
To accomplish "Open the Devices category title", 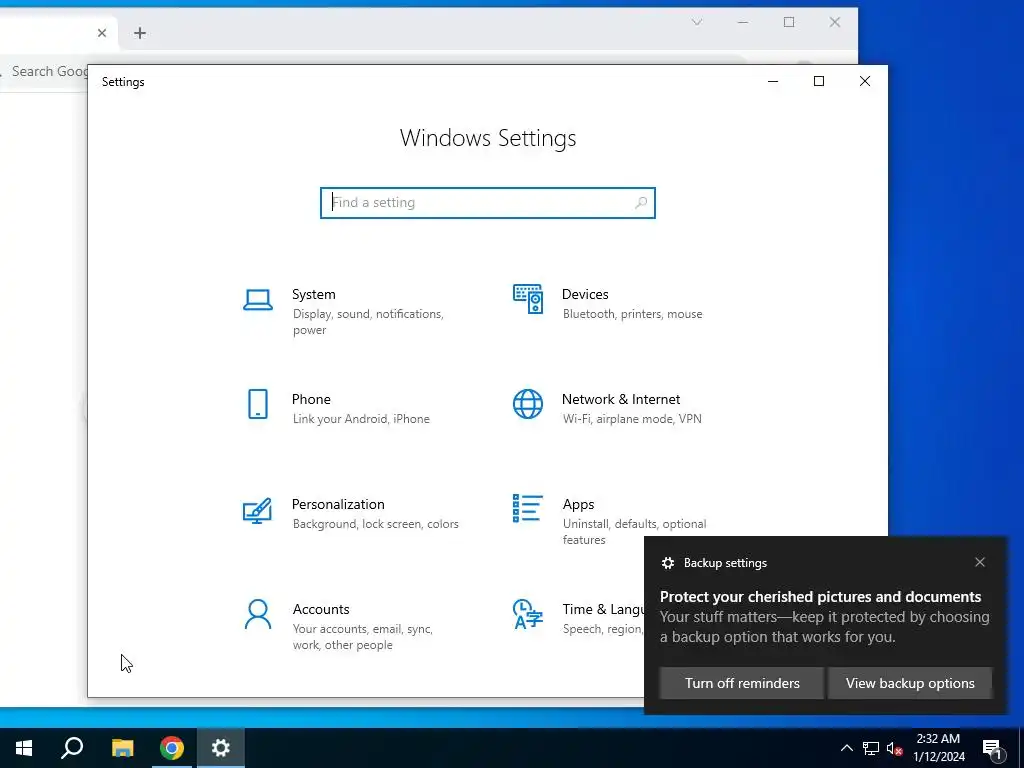I will tap(585, 295).
